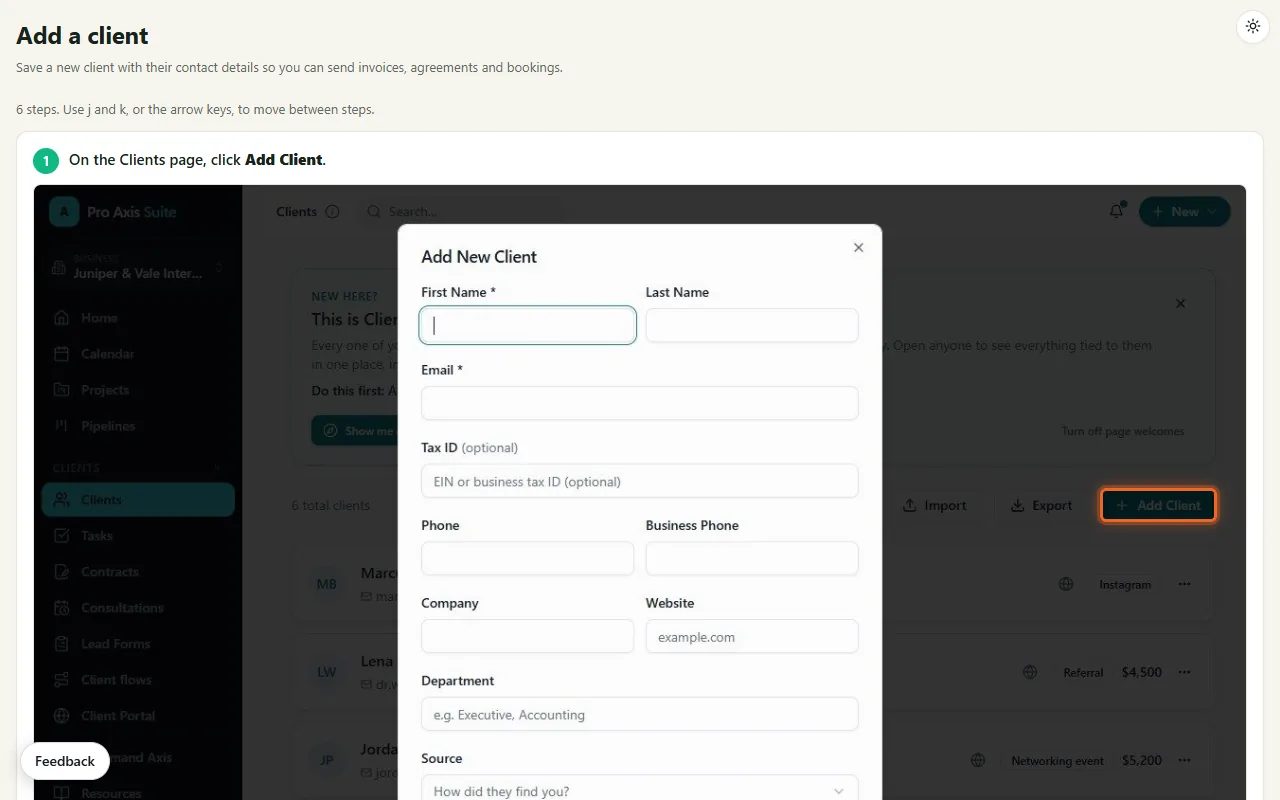The width and height of the screenshot is (1280, 800).
Task: Toggle the light/dark theme sun icon
Action: (1253, 27)
